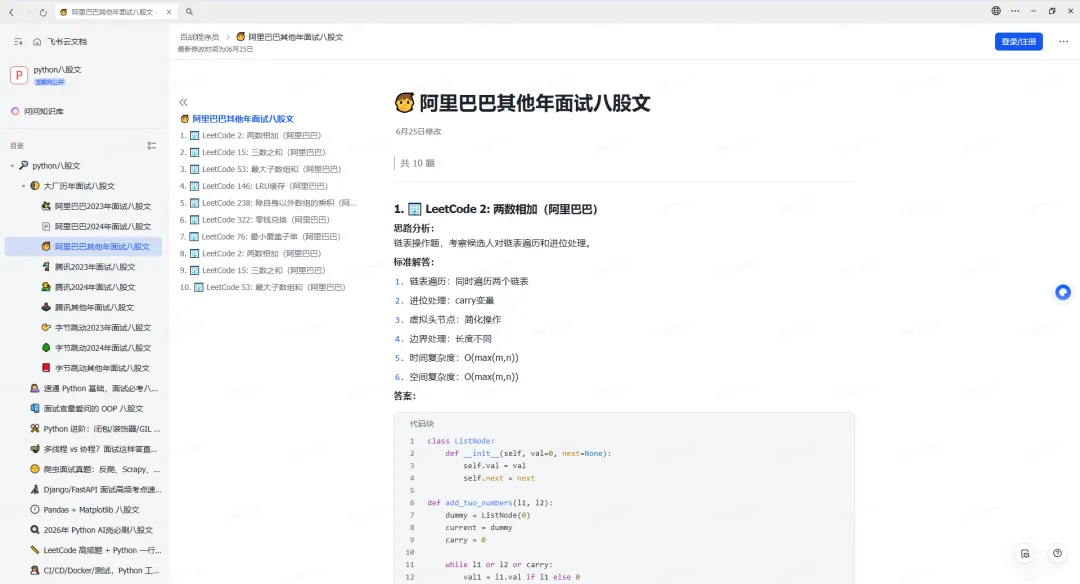Collapse the left sidebar with menu icon
This screenshot has height=584, width=1080.
click(18, 41)
